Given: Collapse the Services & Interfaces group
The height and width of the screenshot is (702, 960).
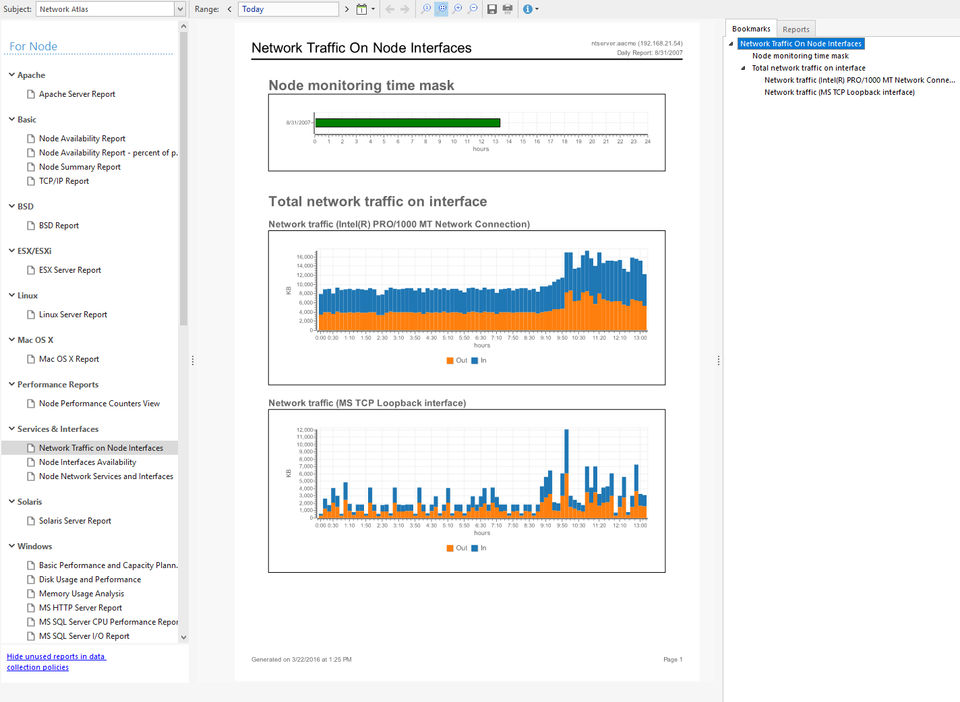Looking at the screenshot, I should tap(11, 429).
